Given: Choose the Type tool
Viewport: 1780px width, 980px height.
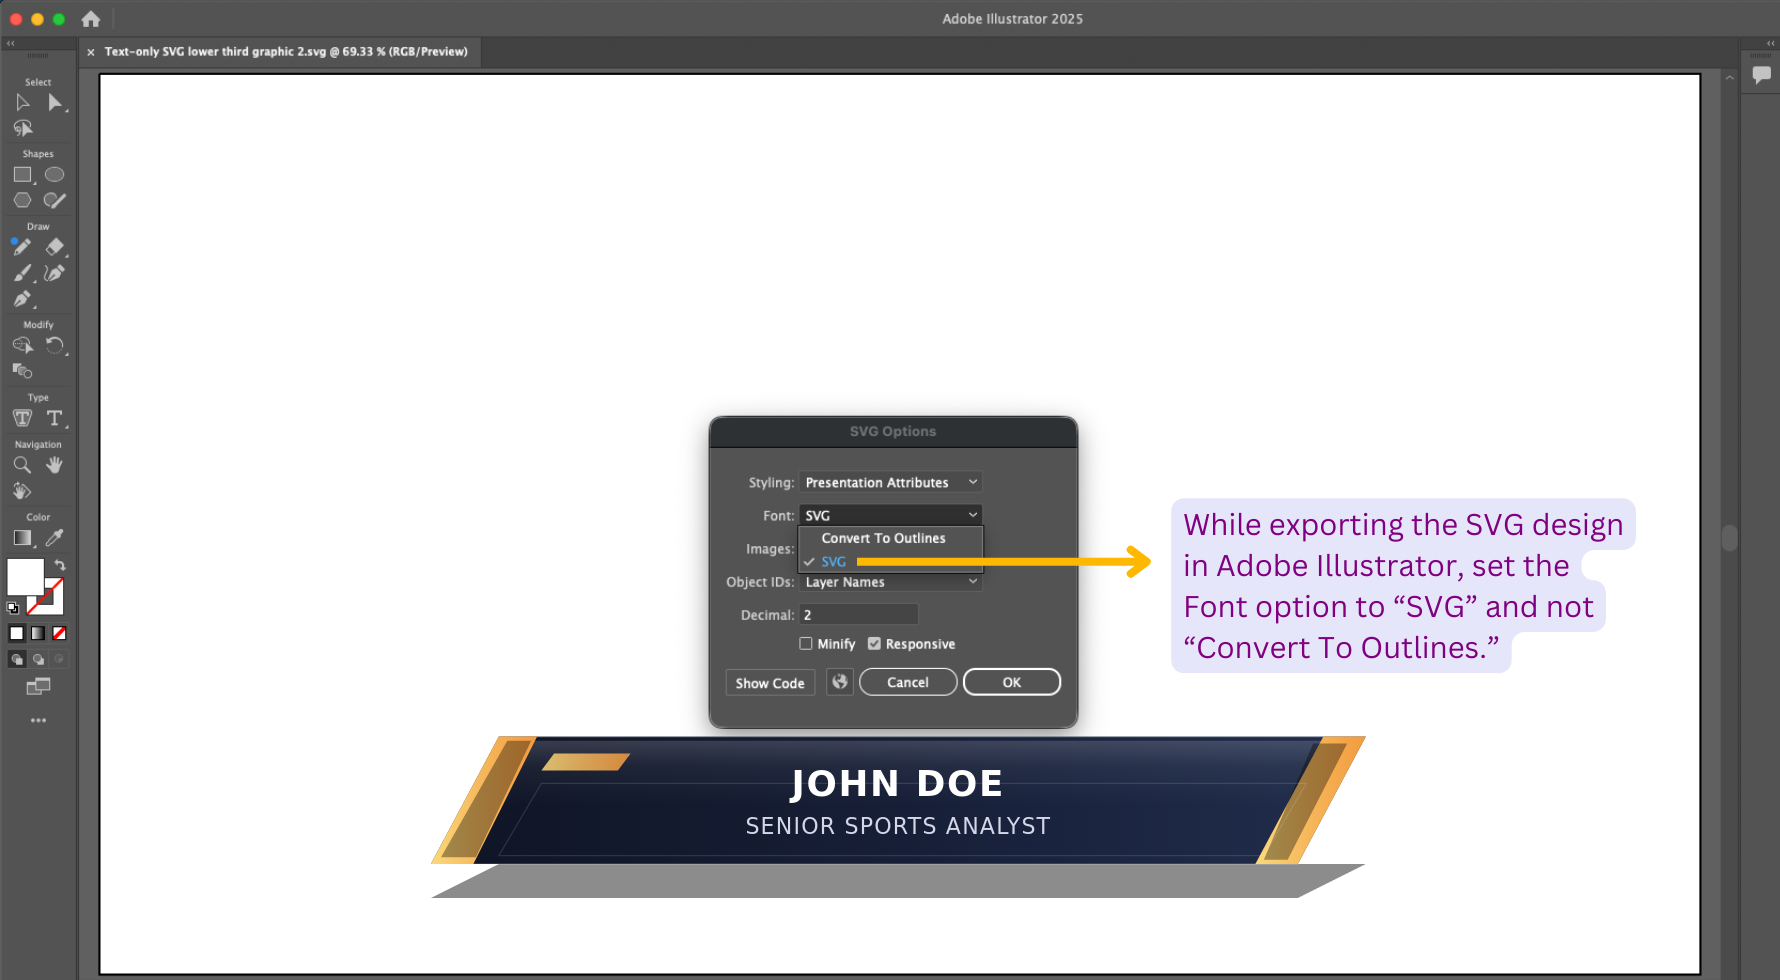Looking at the screenshot, I should (x=55, y=418).
